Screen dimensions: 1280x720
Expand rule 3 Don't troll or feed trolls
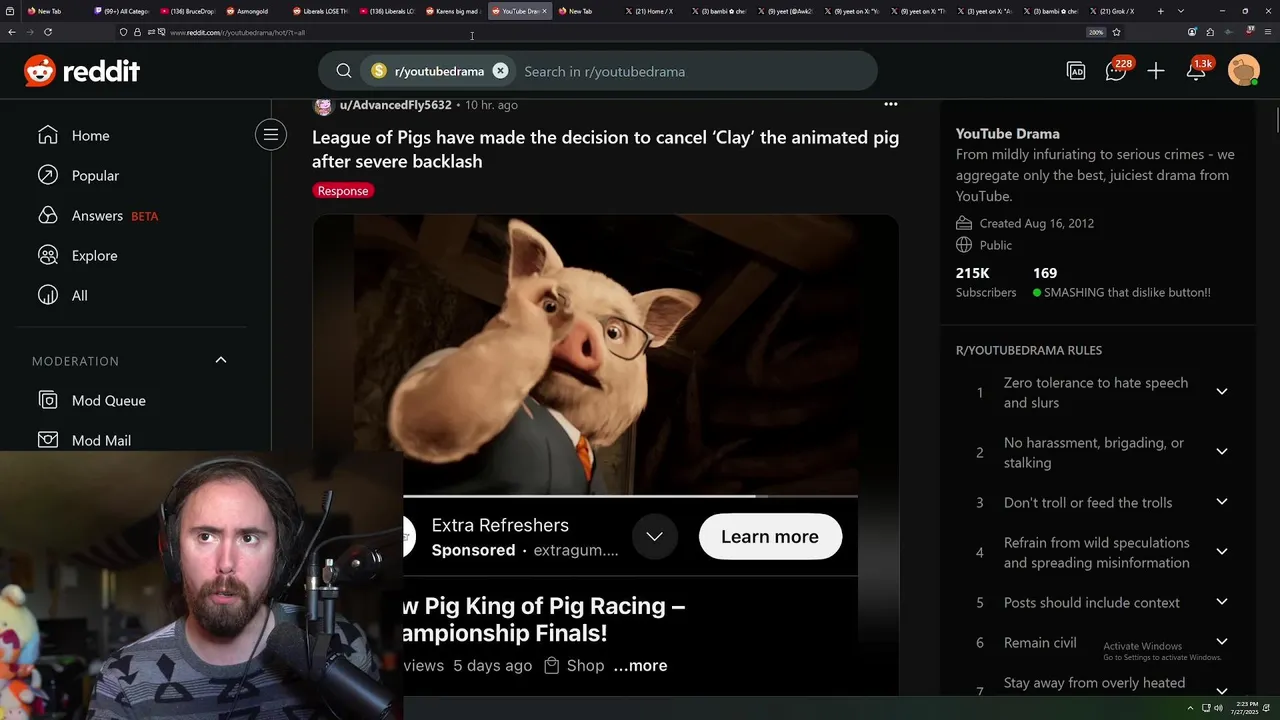[x=1222, y=502]
